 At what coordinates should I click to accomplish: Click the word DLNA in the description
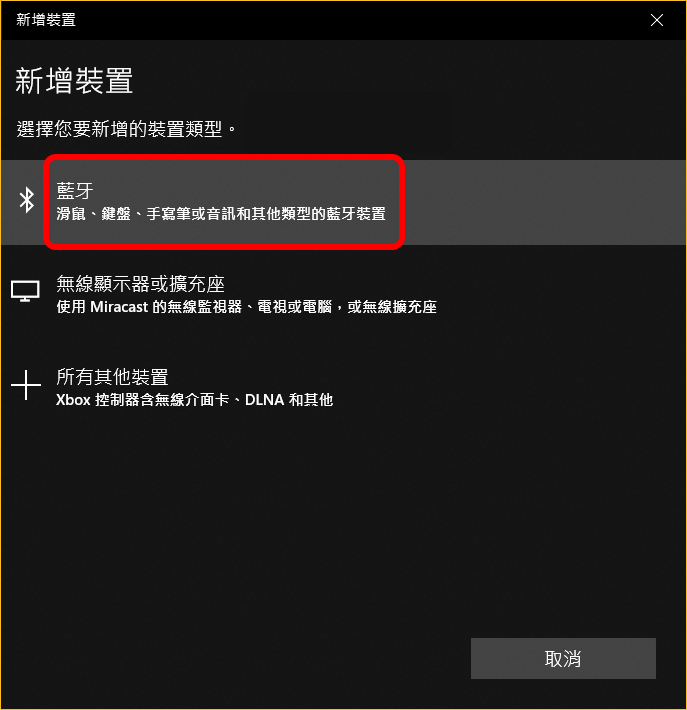click(271, 400)
